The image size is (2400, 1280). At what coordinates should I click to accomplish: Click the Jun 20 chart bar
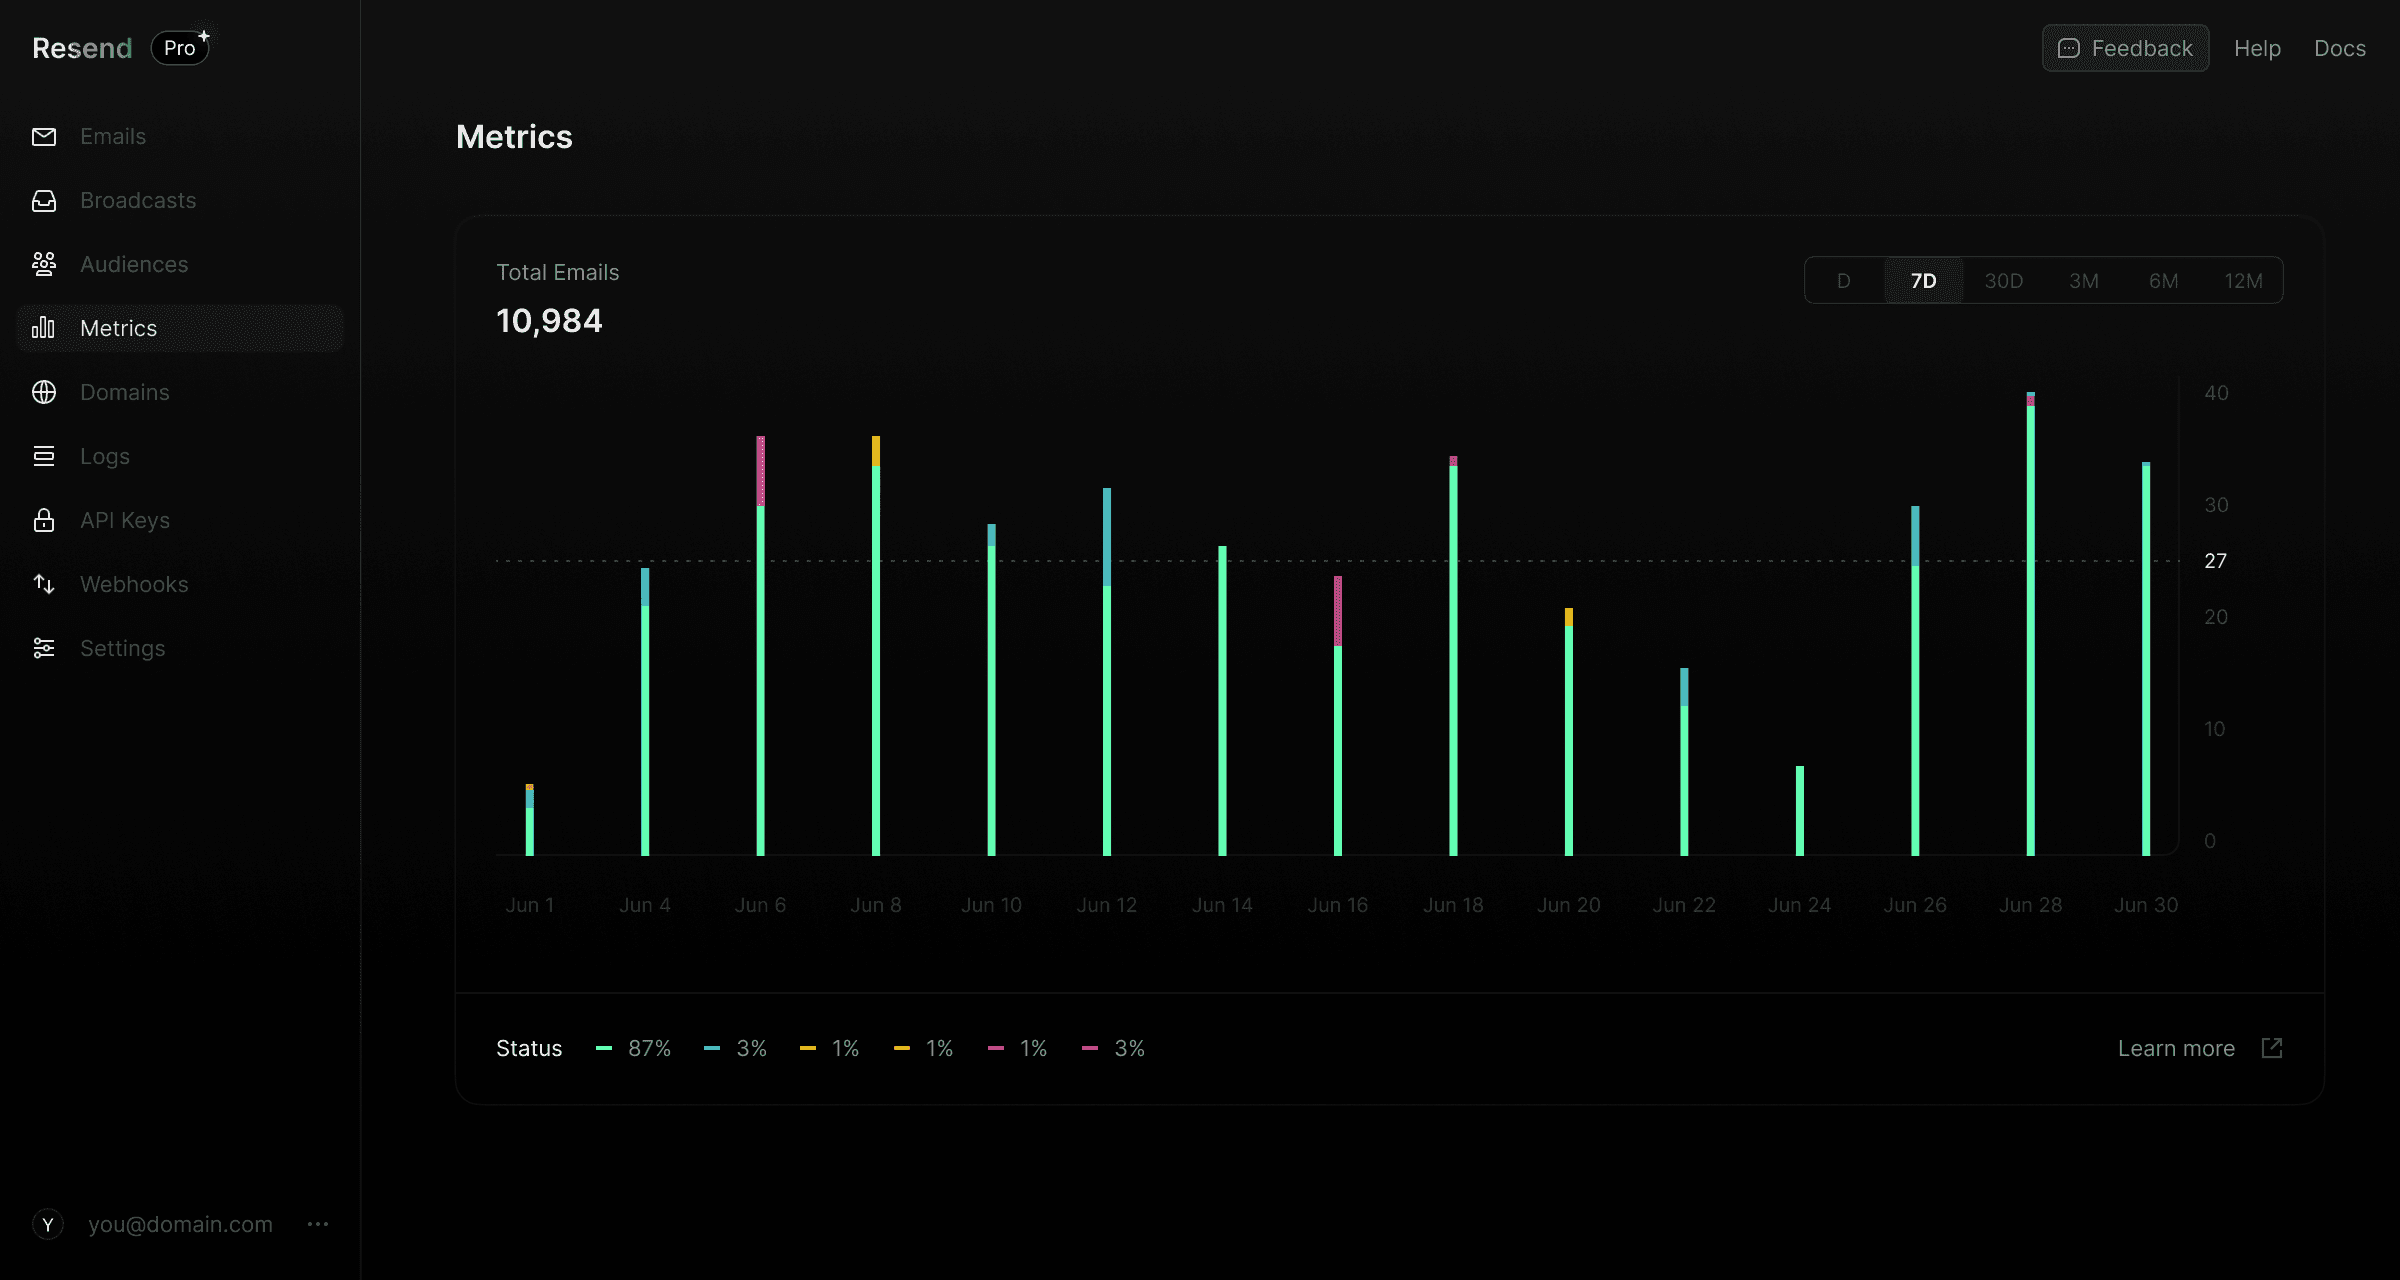1569,732
